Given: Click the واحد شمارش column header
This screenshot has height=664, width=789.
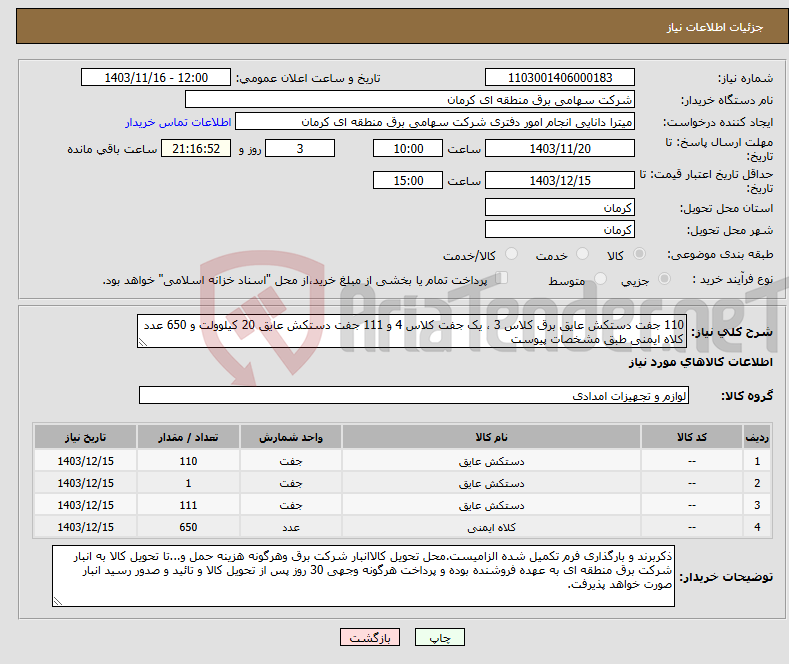Looking at the screenshot, I should pyautogui.click(x=291, y=437).
